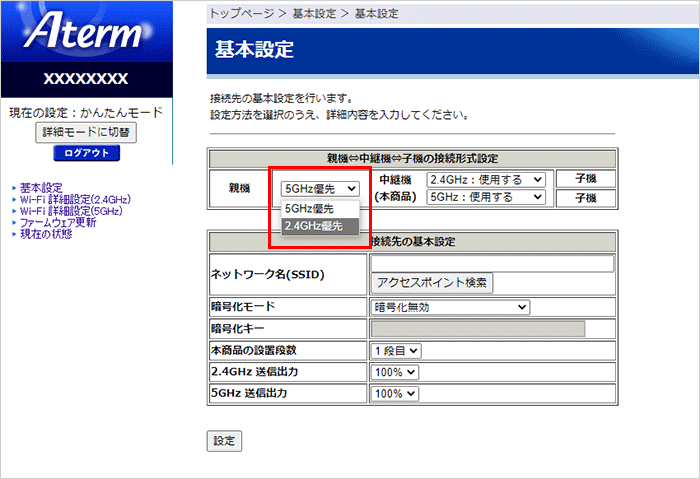Viewport: 700px width, 479px height.
Task: Open 基本設定 in the left sidebar
Action: pyautogui.click(x=41, y=188)
